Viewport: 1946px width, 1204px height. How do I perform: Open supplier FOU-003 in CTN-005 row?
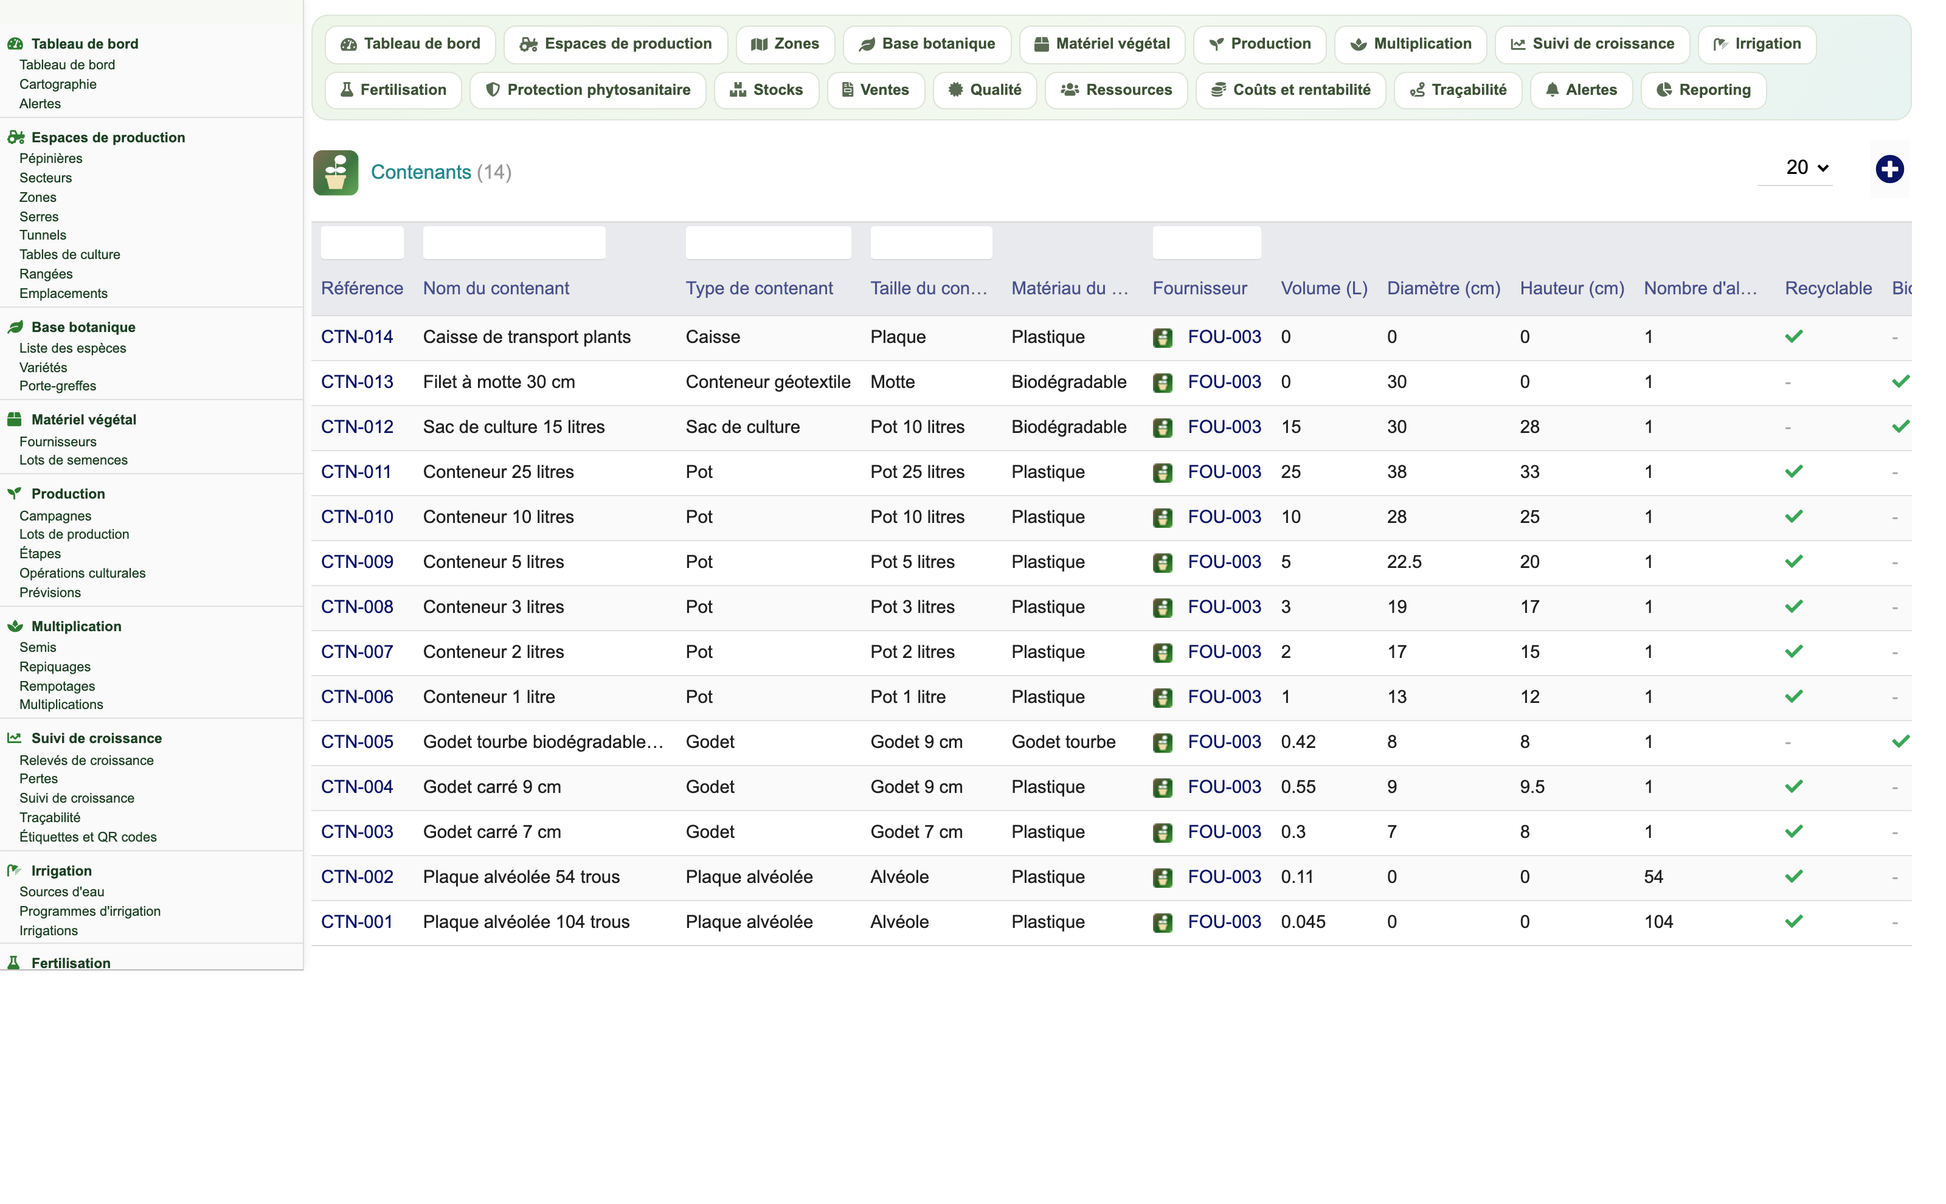(x=1224, y=742)
